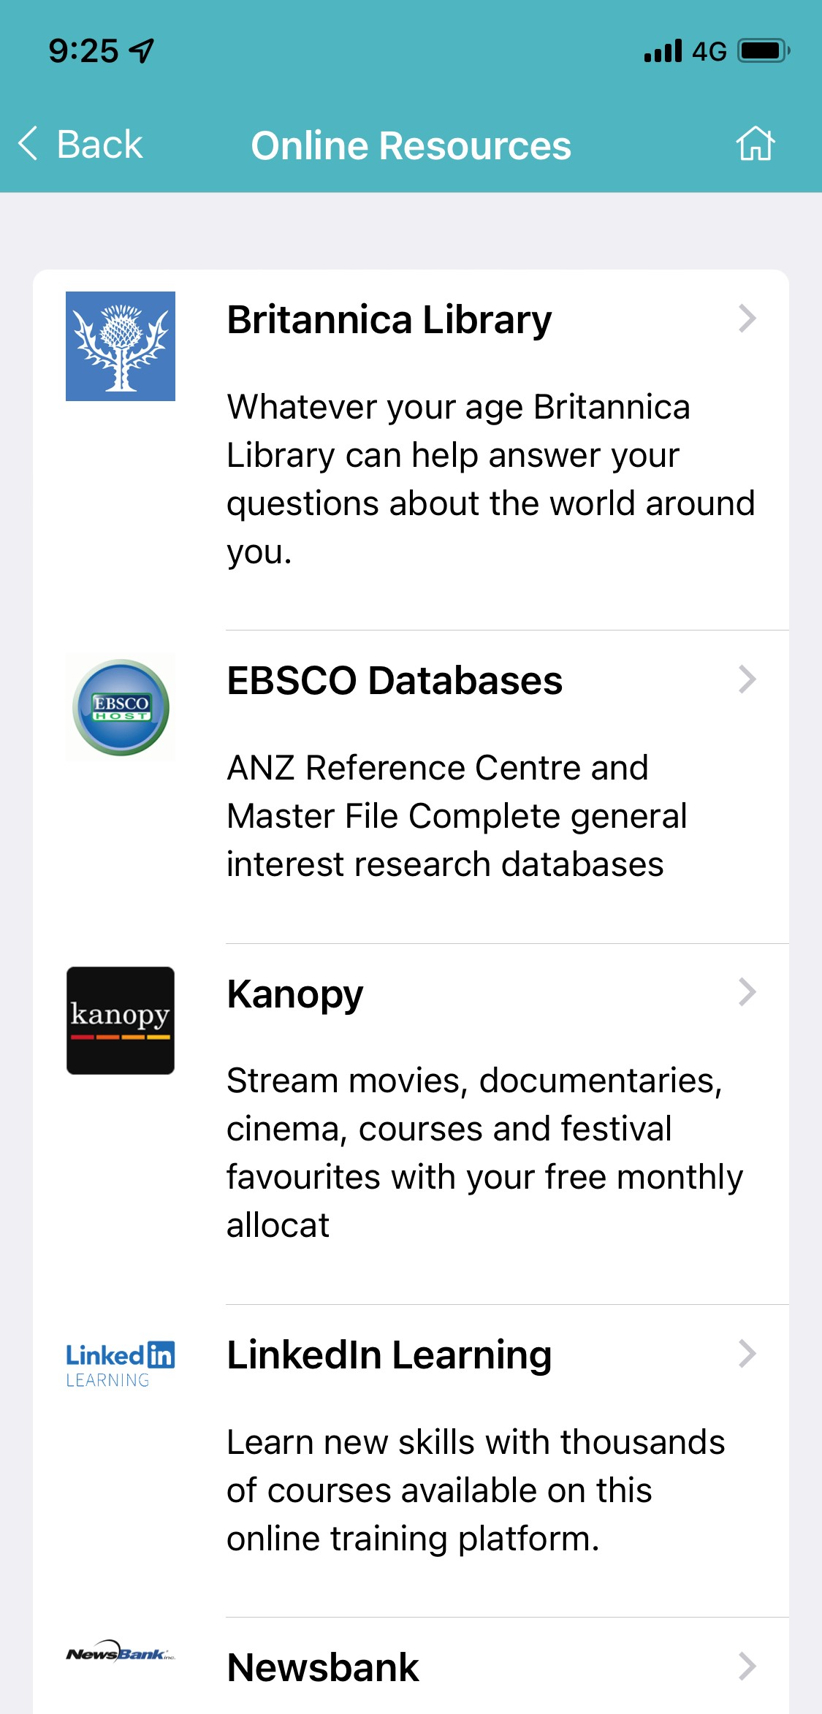Tap chevron next to LinkedIn Learning
Viewport: 822px width, 1714px height.
747,1354
